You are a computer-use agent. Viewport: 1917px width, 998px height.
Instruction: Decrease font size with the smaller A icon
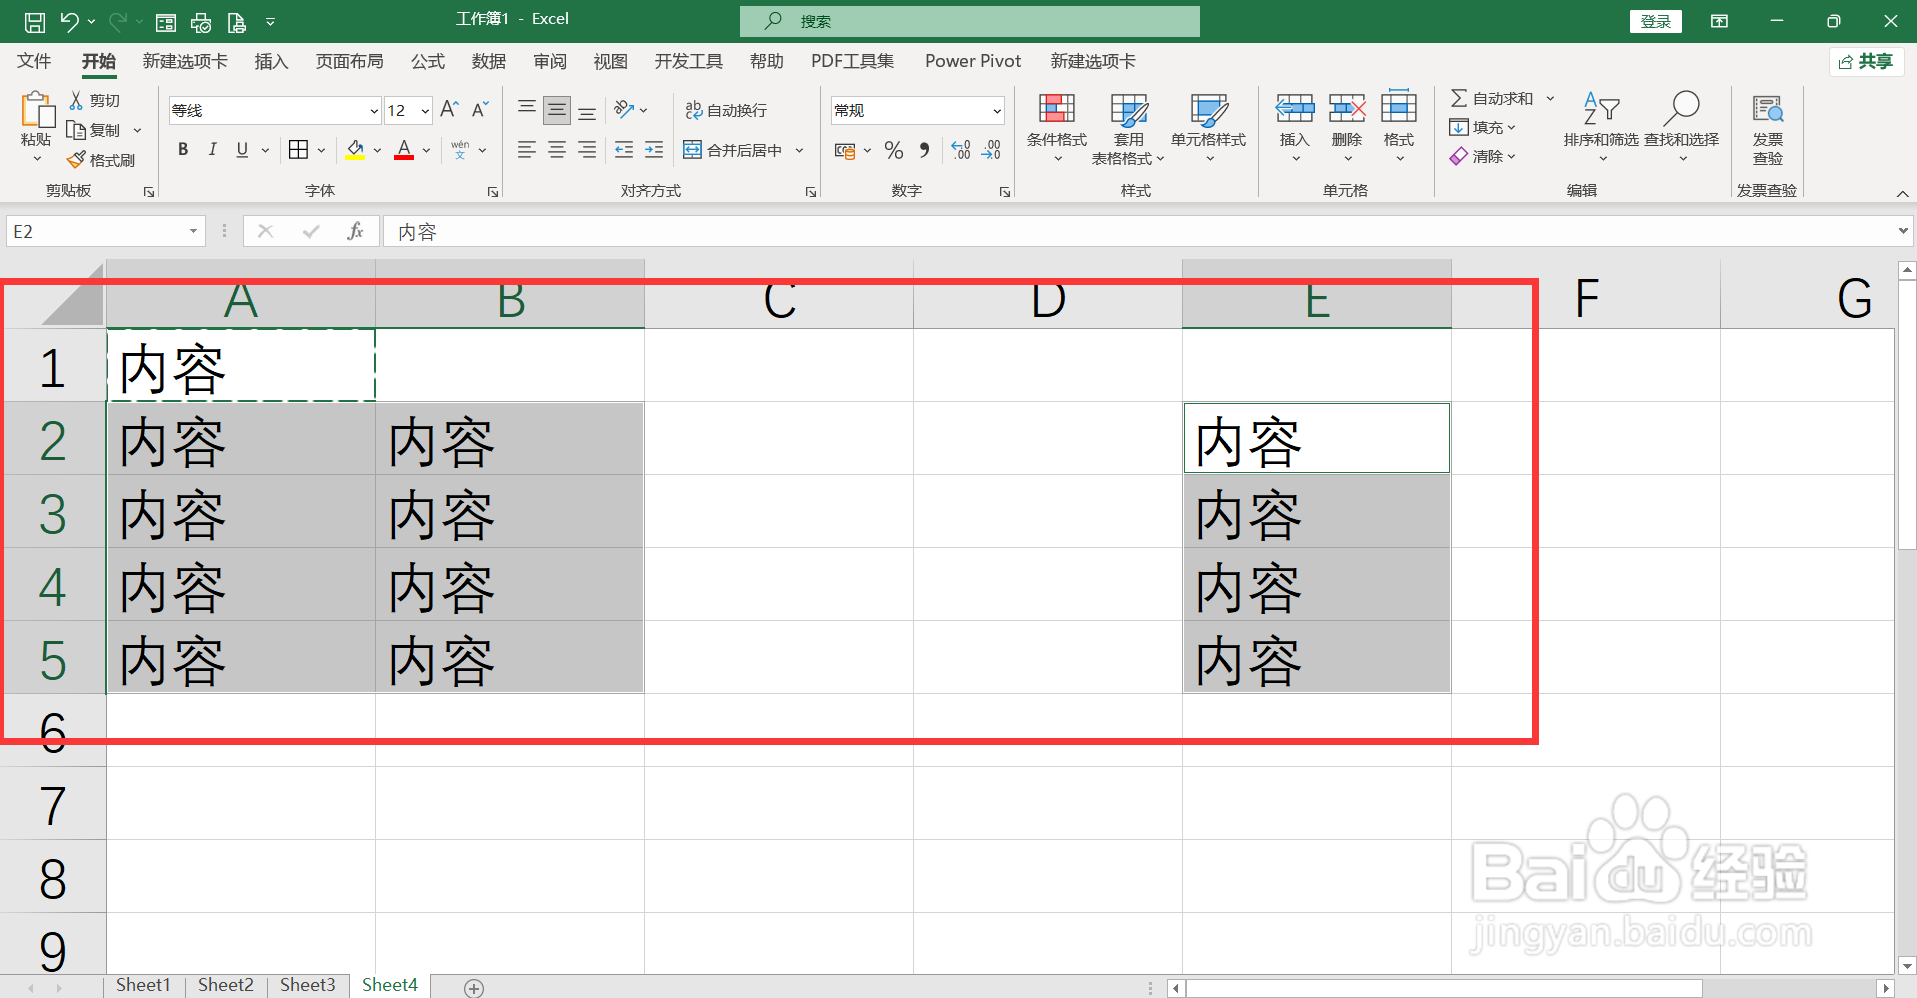click(x=480, y=109)
